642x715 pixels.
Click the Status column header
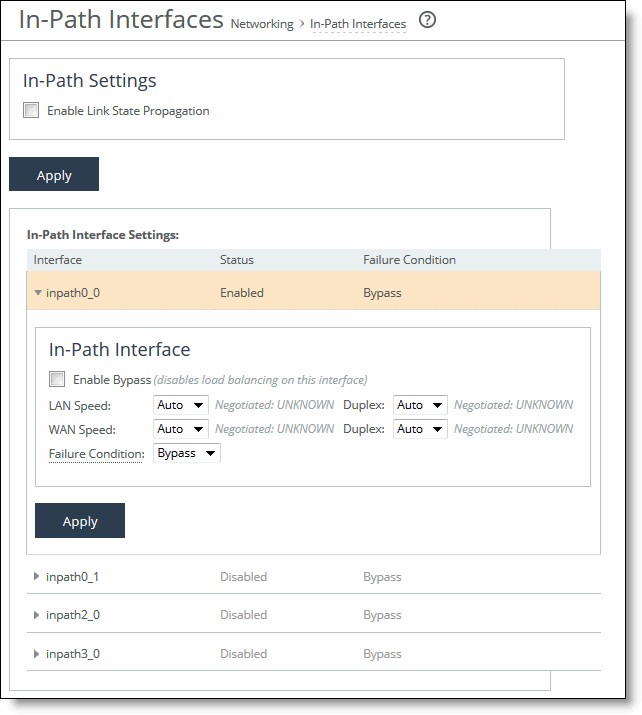[237, 260]
